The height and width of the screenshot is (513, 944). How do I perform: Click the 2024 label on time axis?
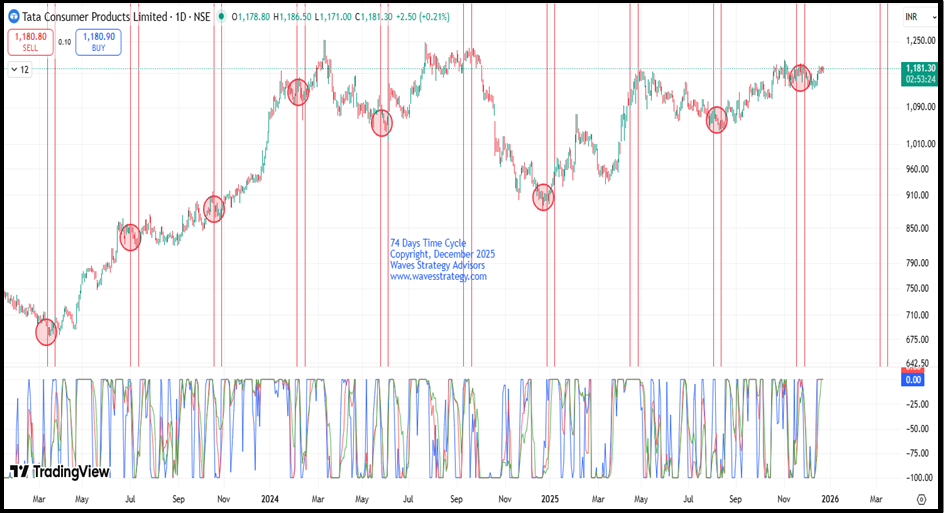coord(270,499)
